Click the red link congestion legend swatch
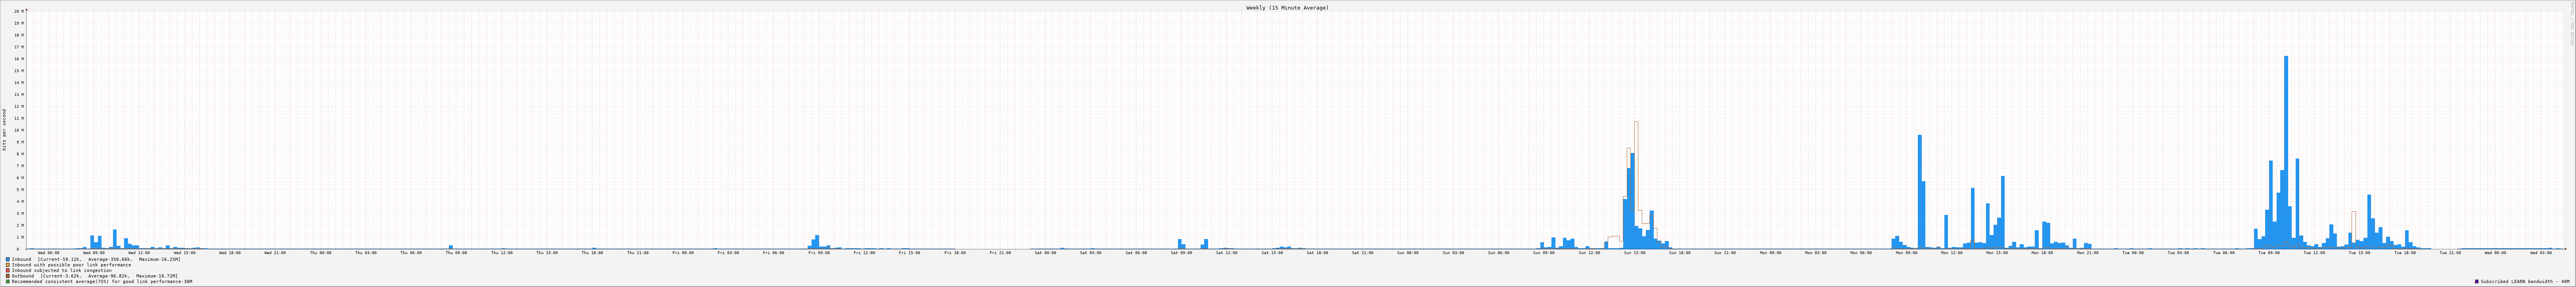 [x=8, y=270]
